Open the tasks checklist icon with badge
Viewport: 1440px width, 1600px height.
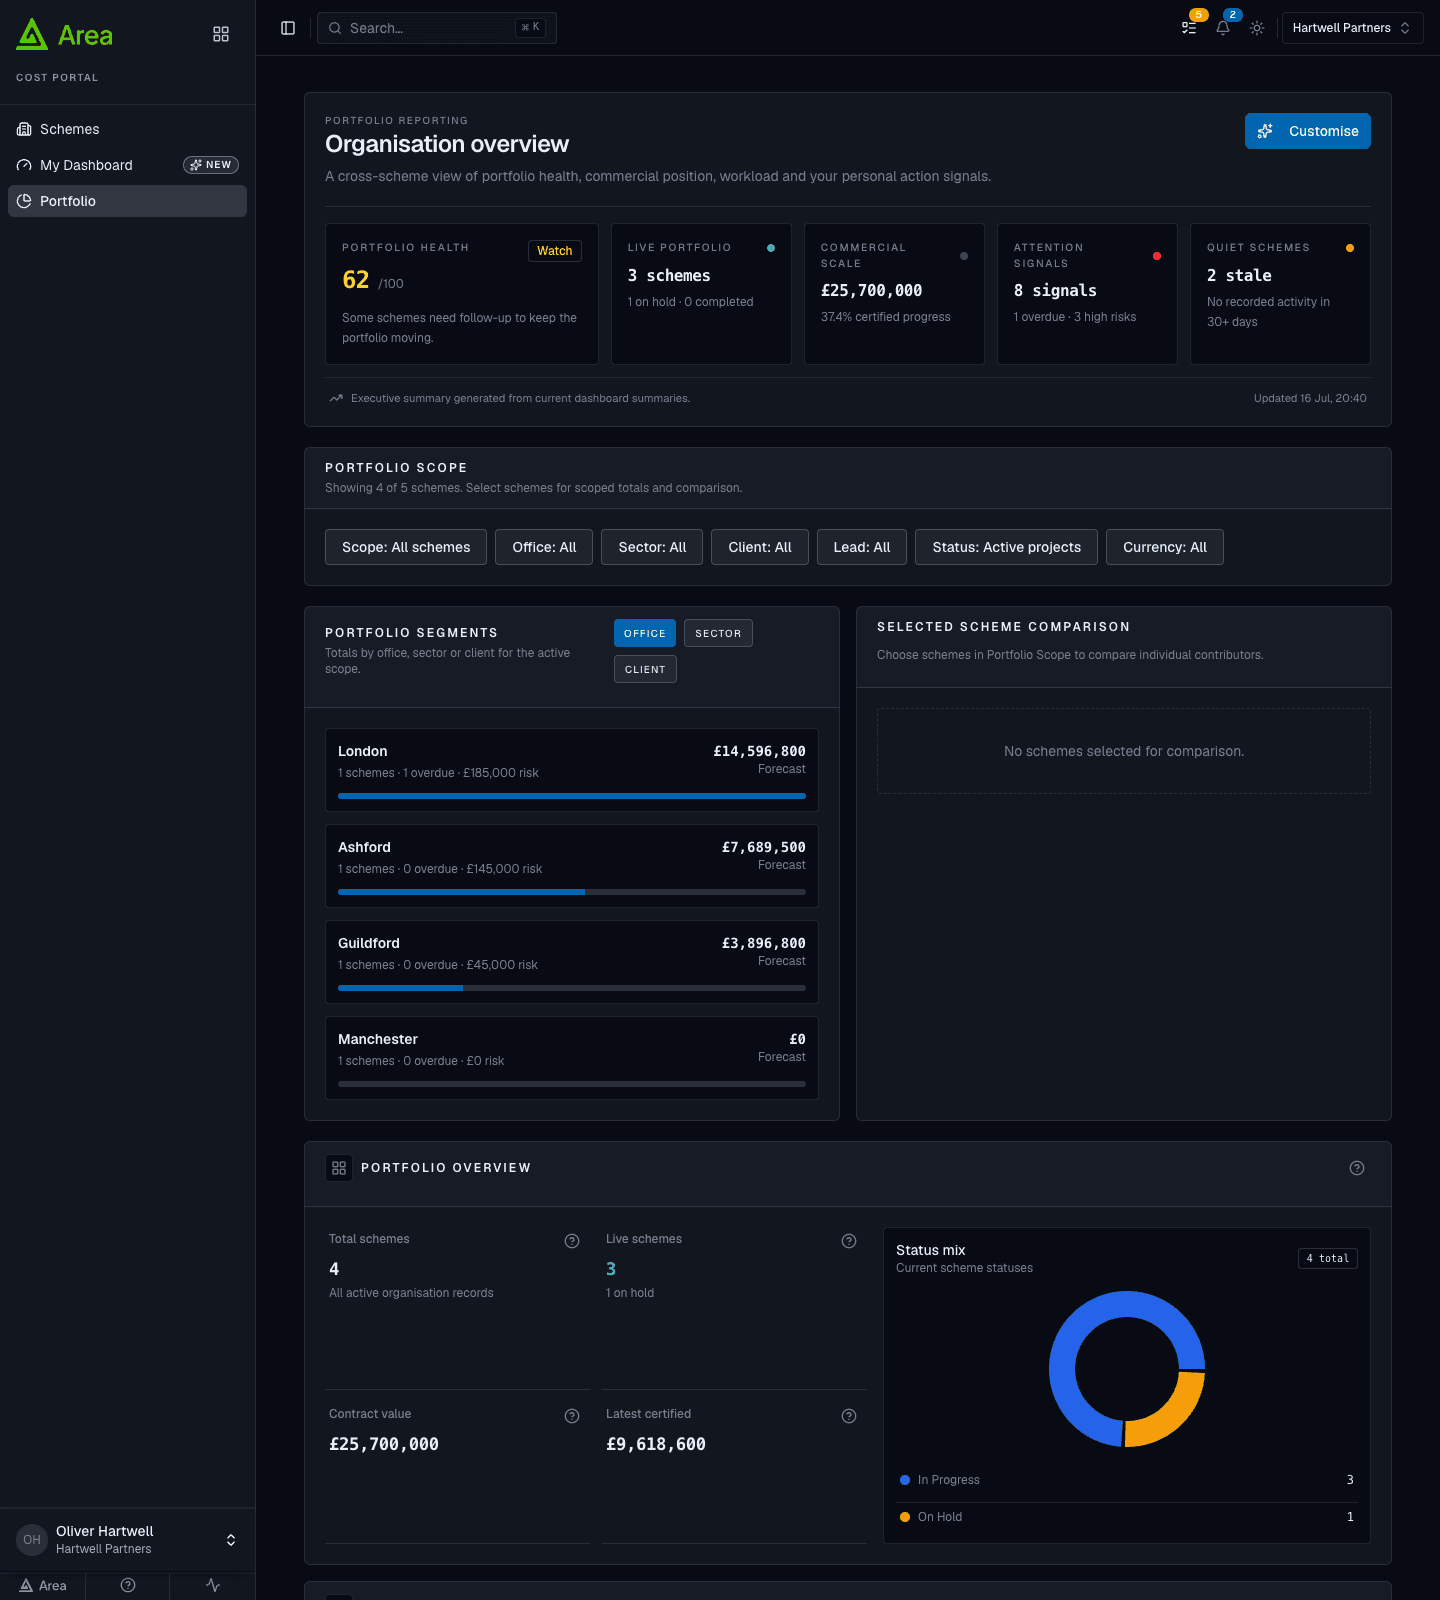pyautogui.click(x=1189, y=28)
